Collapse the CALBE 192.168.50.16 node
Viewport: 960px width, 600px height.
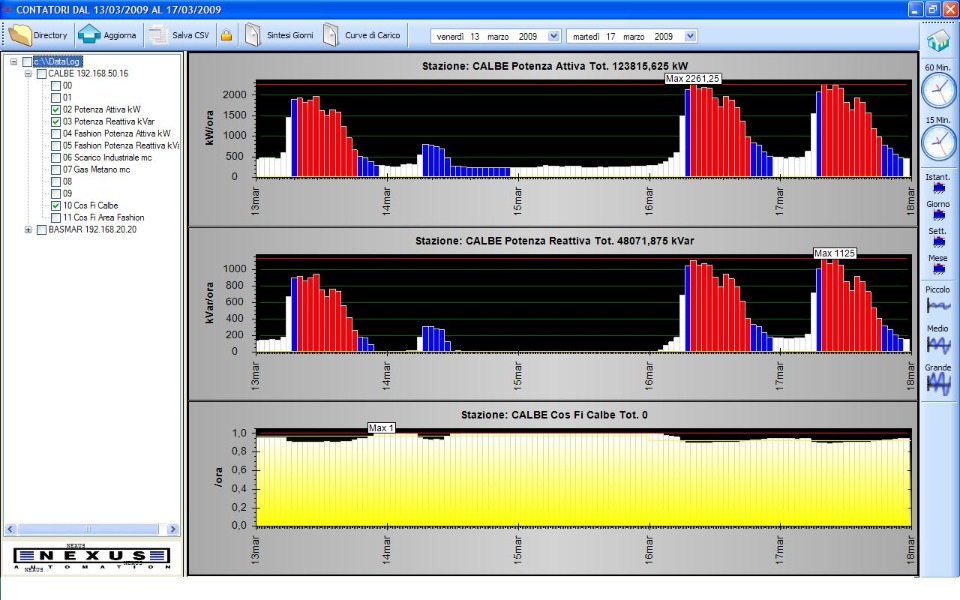click(x=28, y=73)
